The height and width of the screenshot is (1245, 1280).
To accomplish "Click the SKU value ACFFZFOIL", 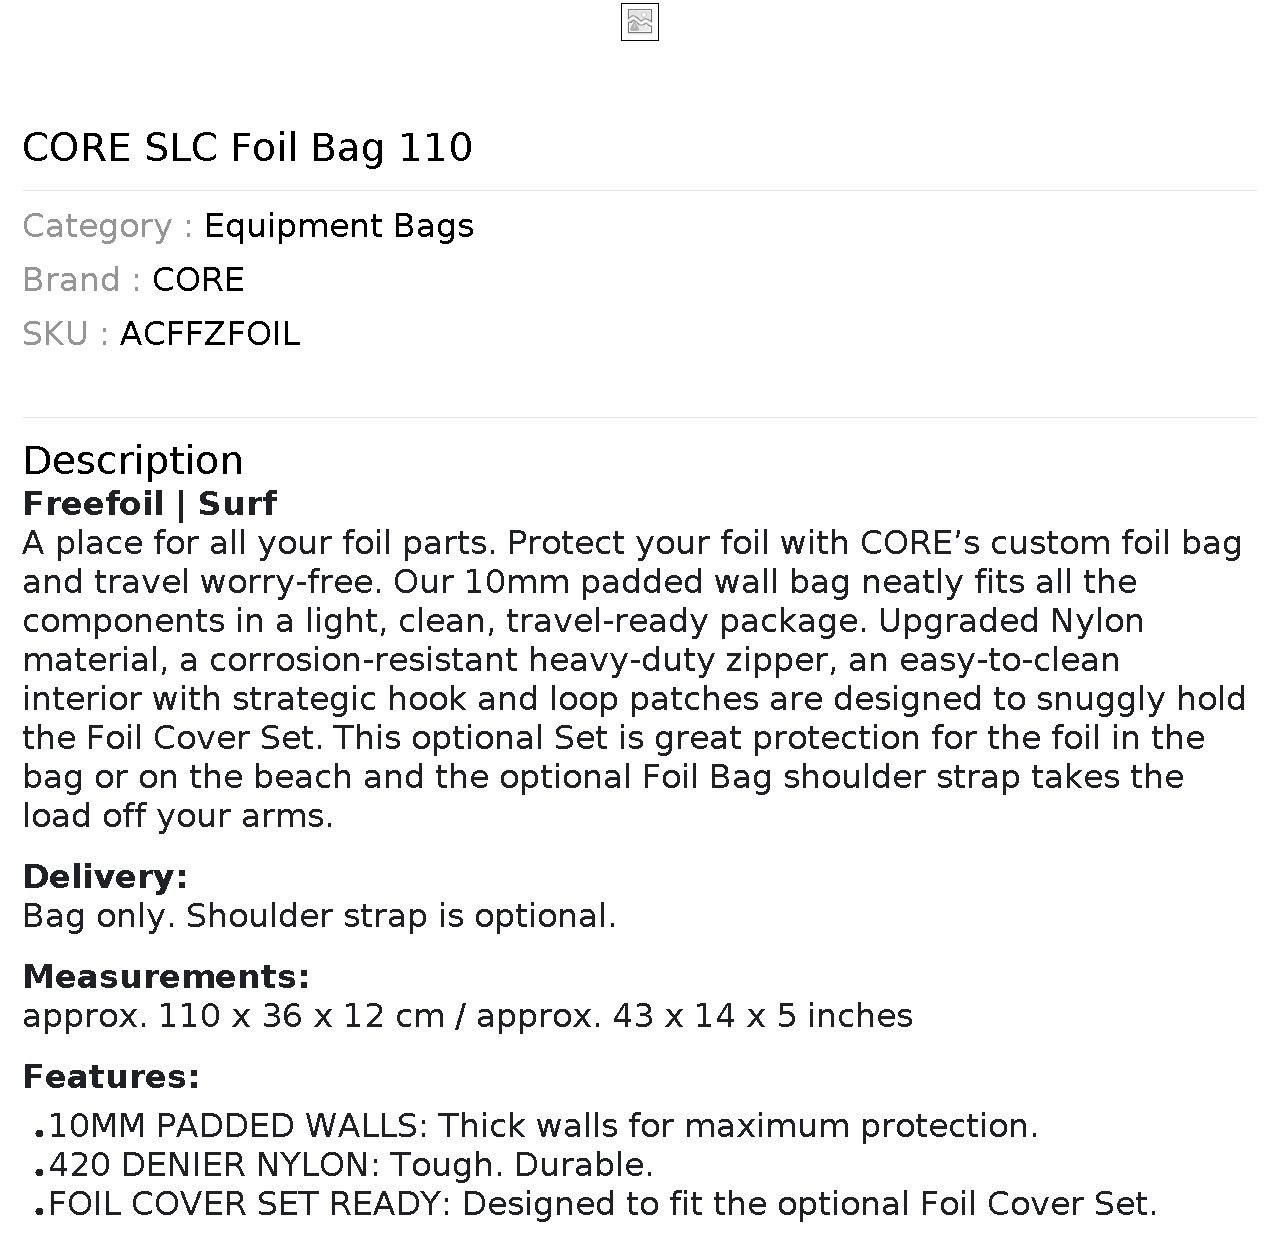I will (x=210, y=334).
